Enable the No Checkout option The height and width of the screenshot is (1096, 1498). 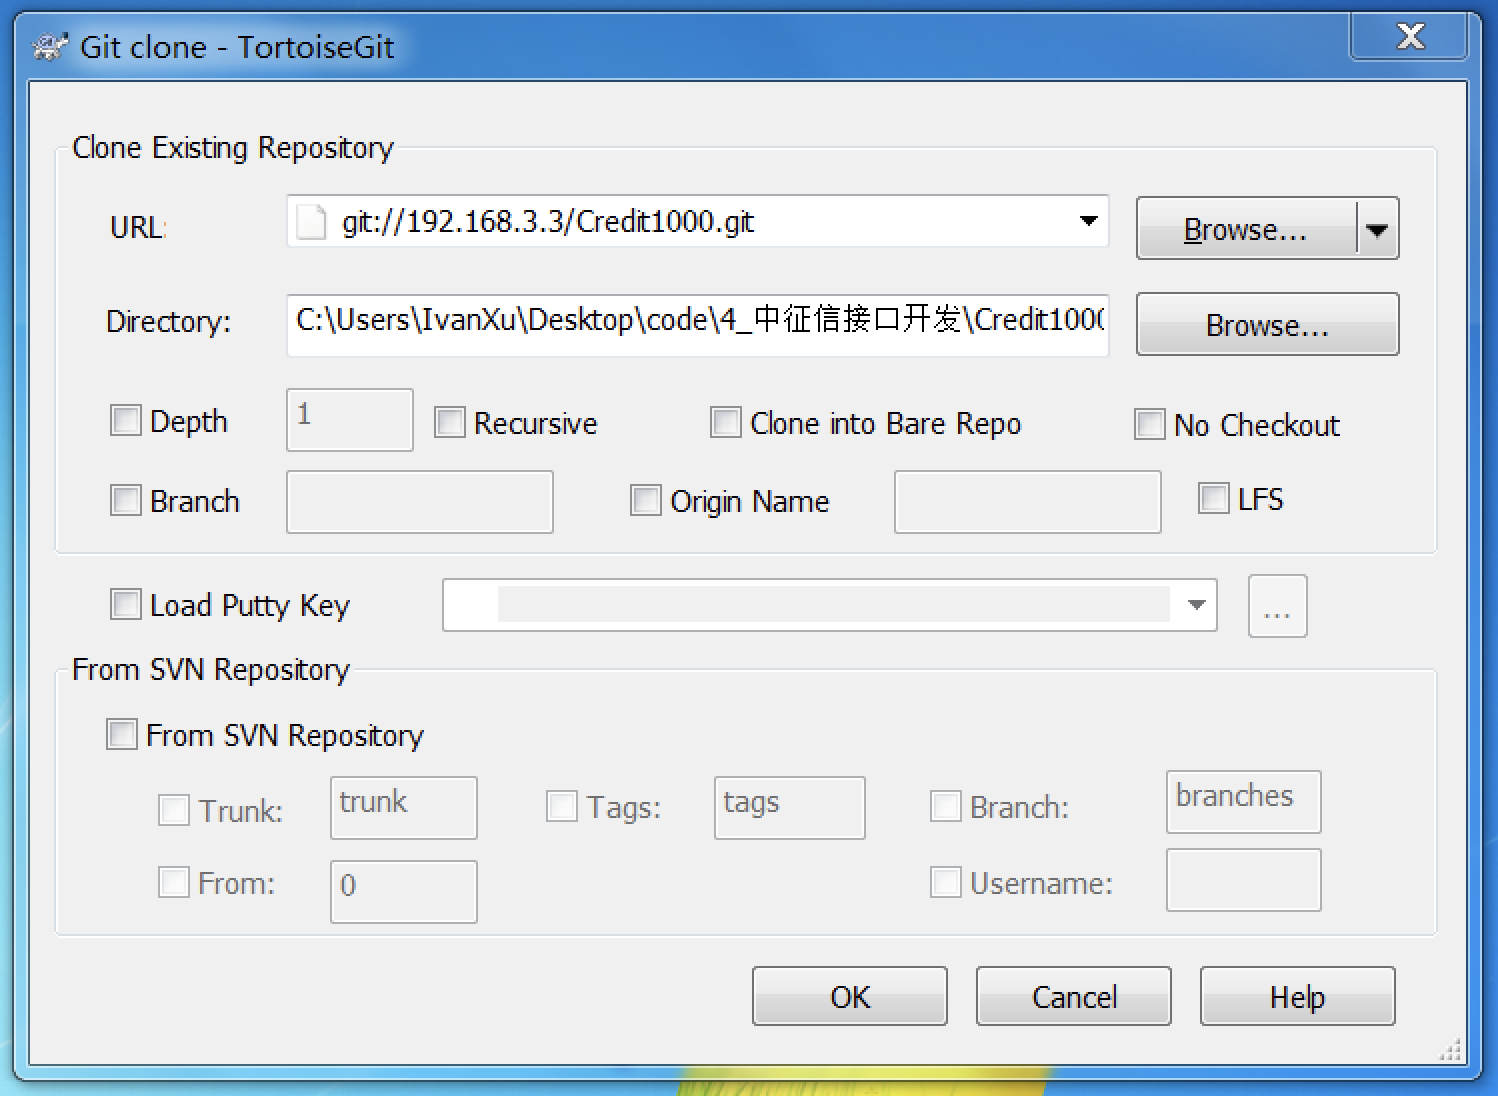point(1150,424)
